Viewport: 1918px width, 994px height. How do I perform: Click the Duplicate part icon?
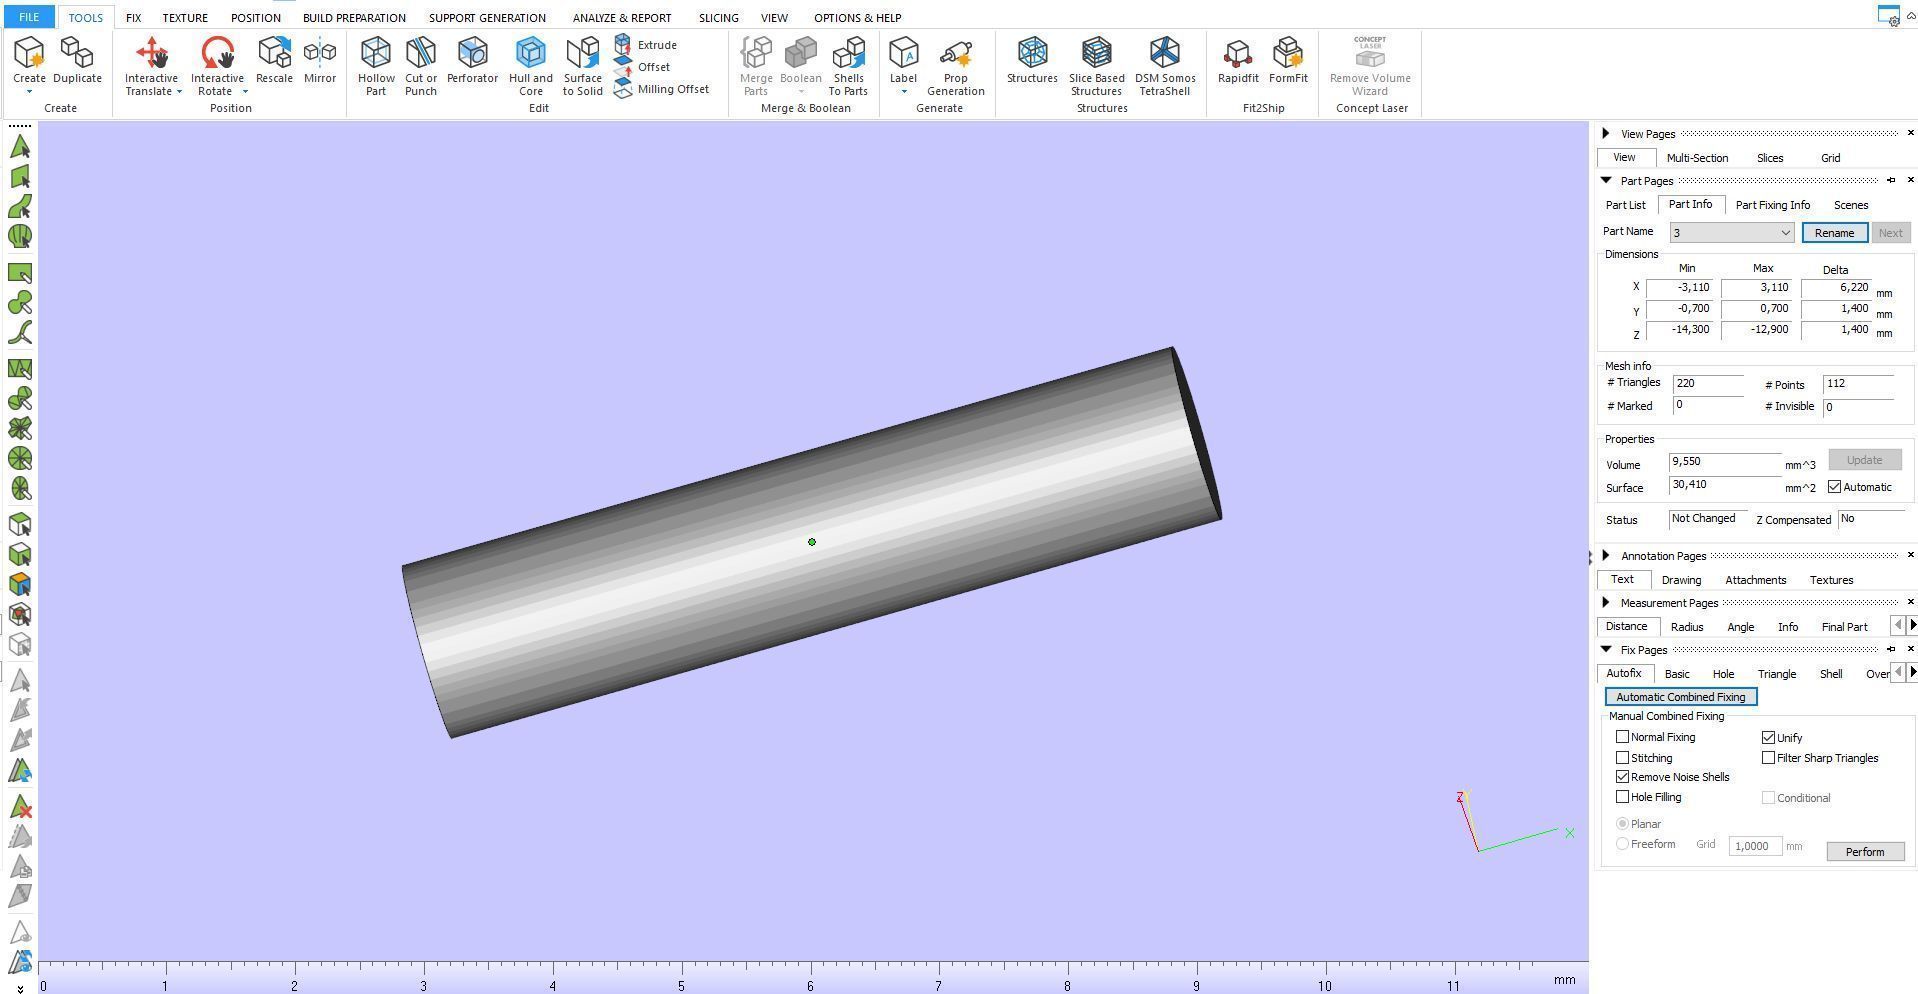point(77,60)
